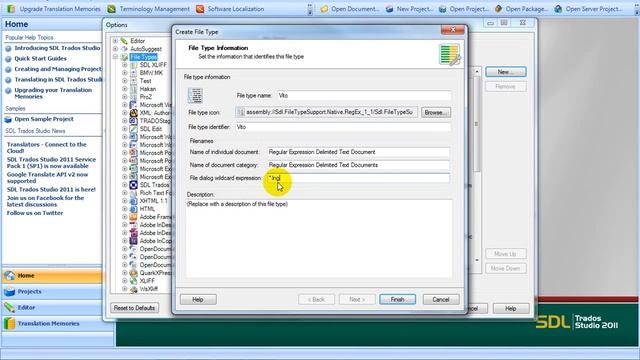Expand the ProZ file type node
Viewport: 640px width, 360px height.
pyautogui.click(x=125, y=97)
